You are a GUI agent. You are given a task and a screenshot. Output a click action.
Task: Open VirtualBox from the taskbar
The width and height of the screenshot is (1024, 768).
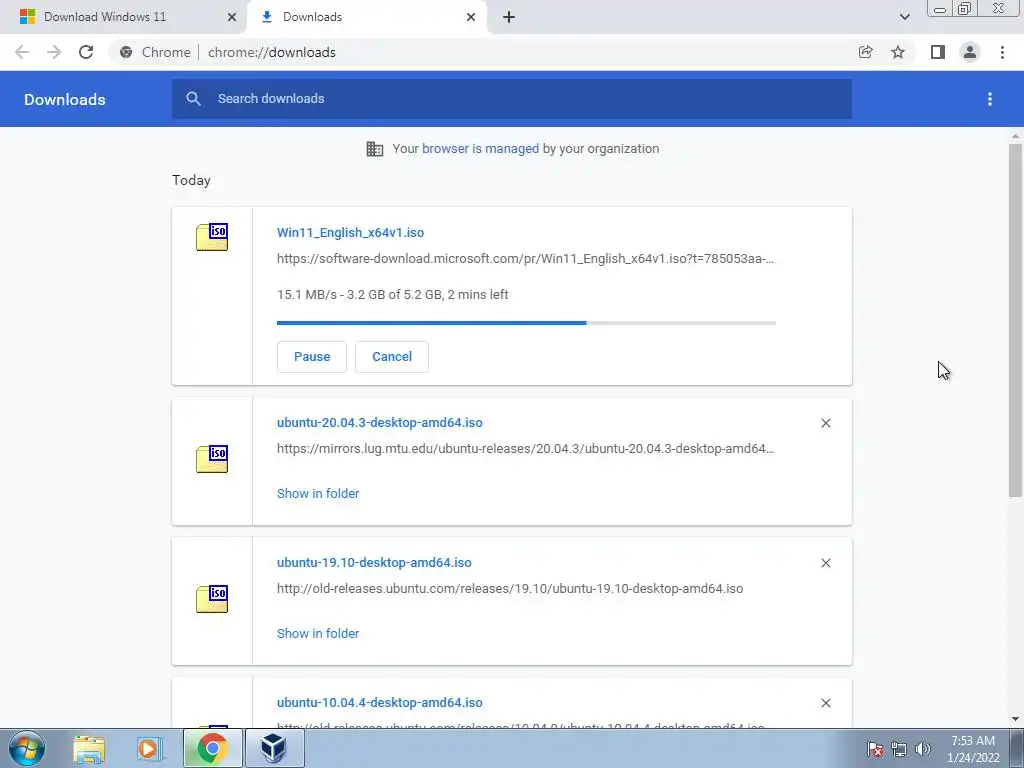[273, 748]
